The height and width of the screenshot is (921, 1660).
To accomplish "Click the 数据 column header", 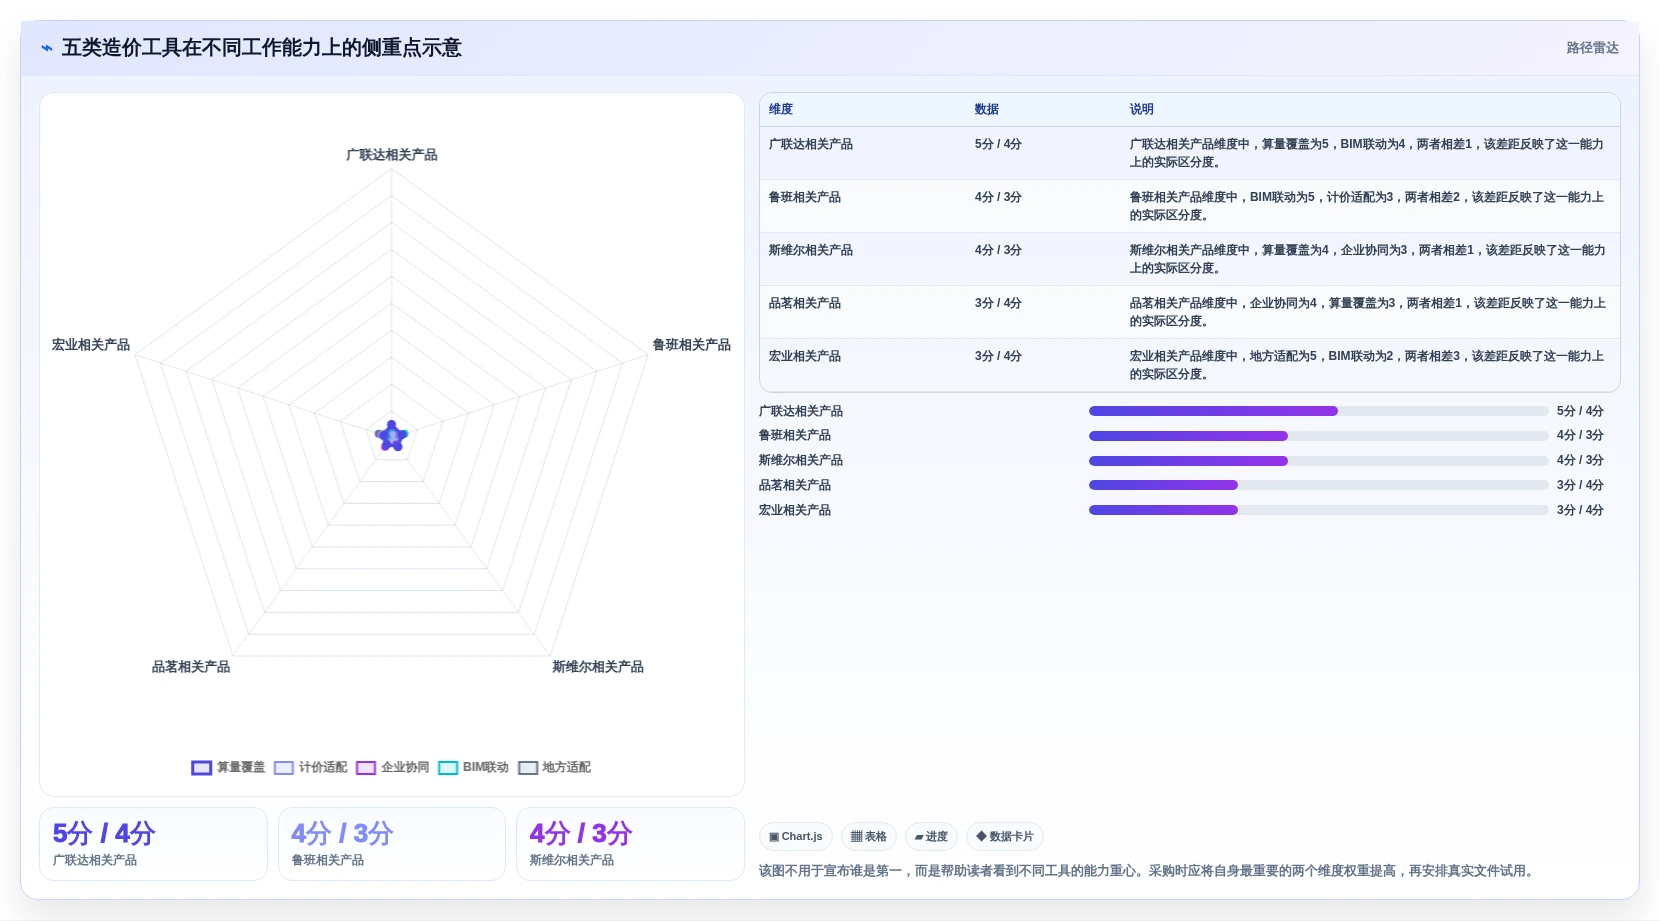I will [987, 109].
